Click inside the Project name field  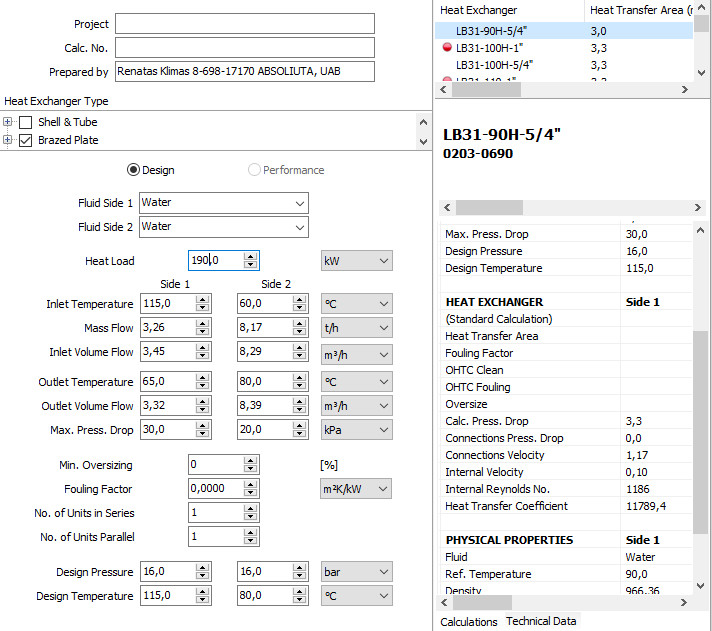tap(245, 24)
